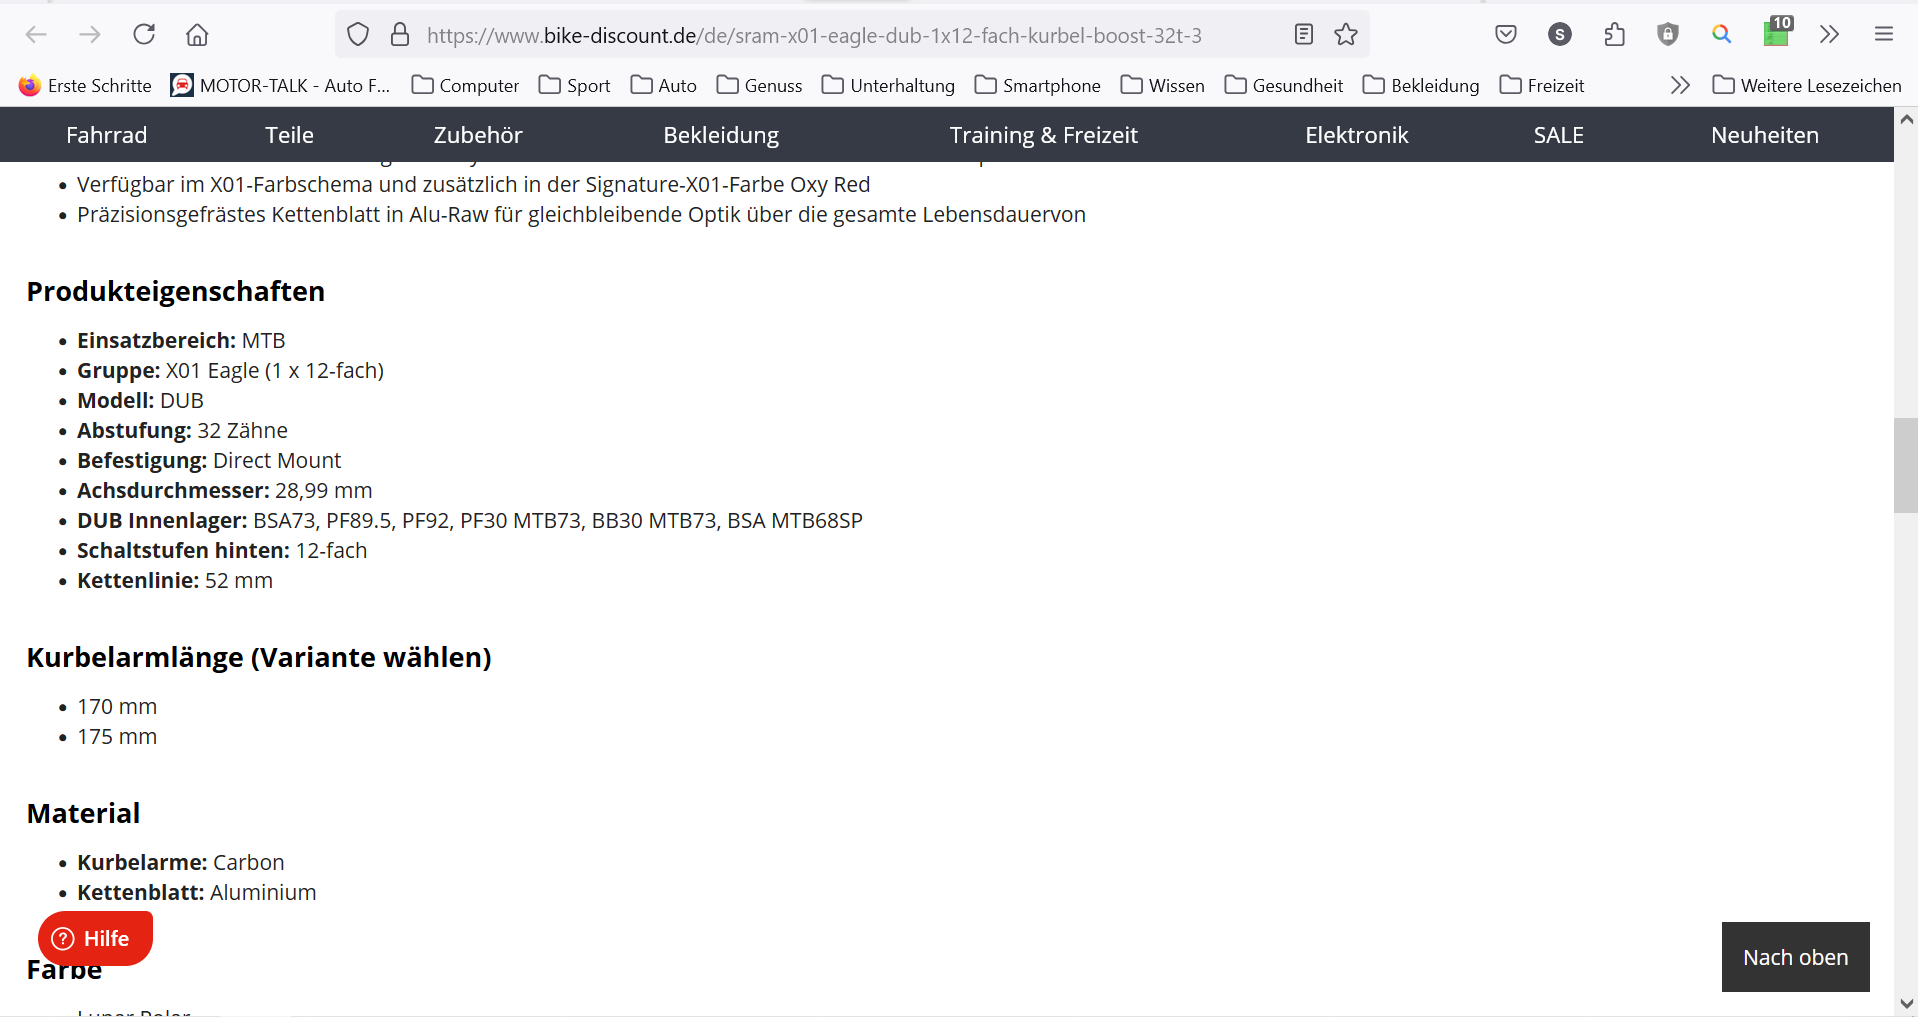Open the Elektronik navigation menu
This screenshot has width=1918, height=1017.
[x=1356, y=135]
